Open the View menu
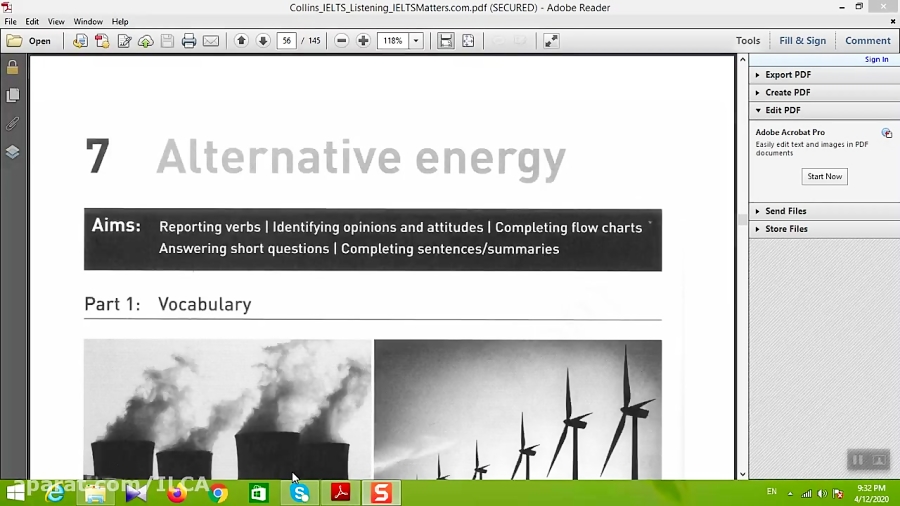Viewport: 900px width, 506px height. [x=56, y=21]
